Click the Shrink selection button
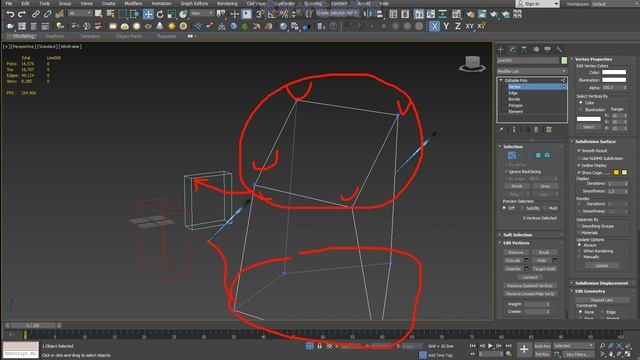 click(516, 186)
